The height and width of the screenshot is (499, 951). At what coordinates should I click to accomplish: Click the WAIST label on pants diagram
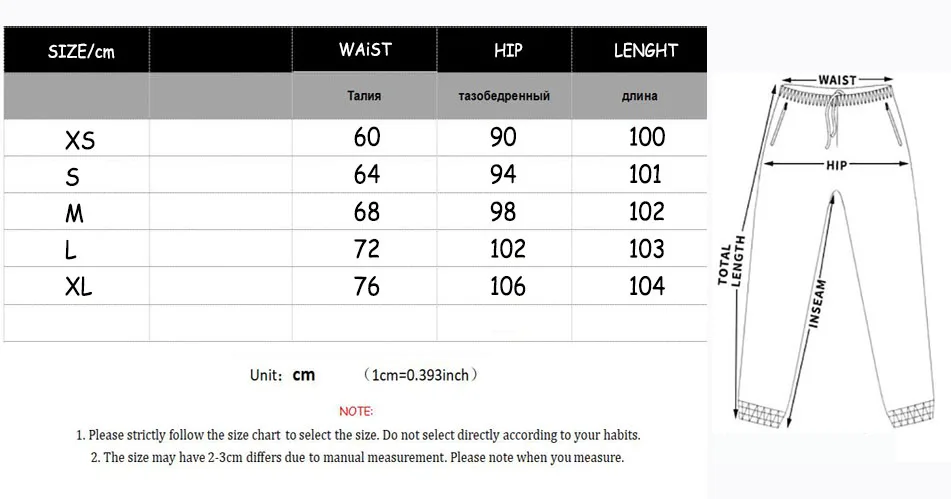(x=837, y=80)
